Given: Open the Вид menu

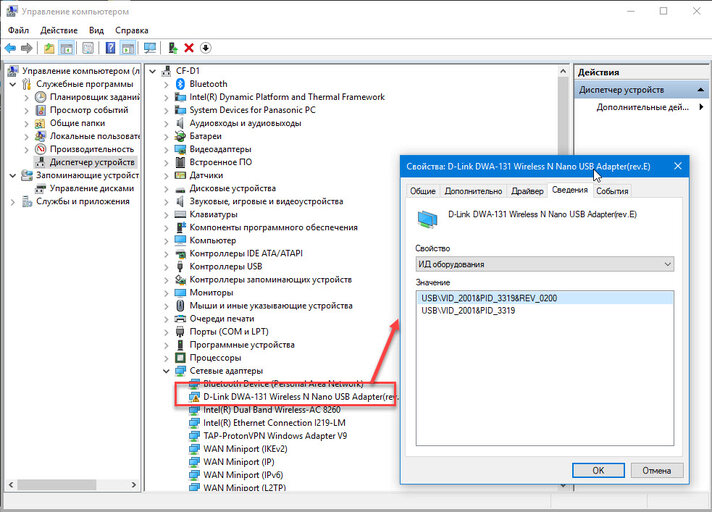Looking at the screenshot, I should pyautogui.click(x=96, y=30).
